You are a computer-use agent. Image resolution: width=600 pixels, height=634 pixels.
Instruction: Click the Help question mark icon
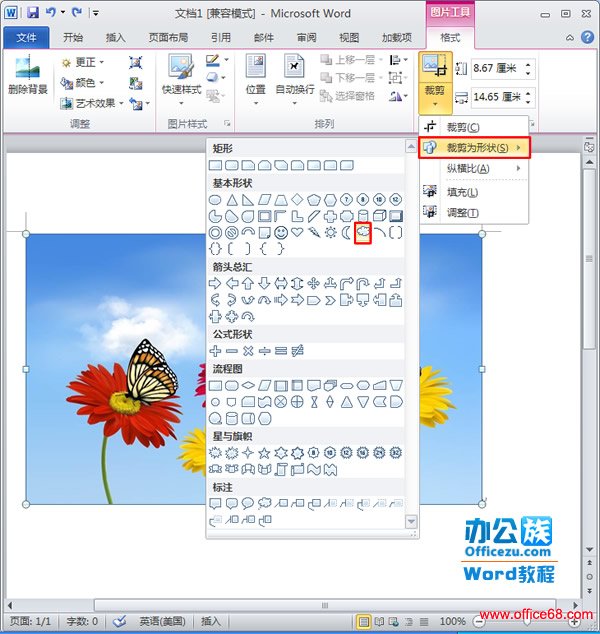[587, 37]
